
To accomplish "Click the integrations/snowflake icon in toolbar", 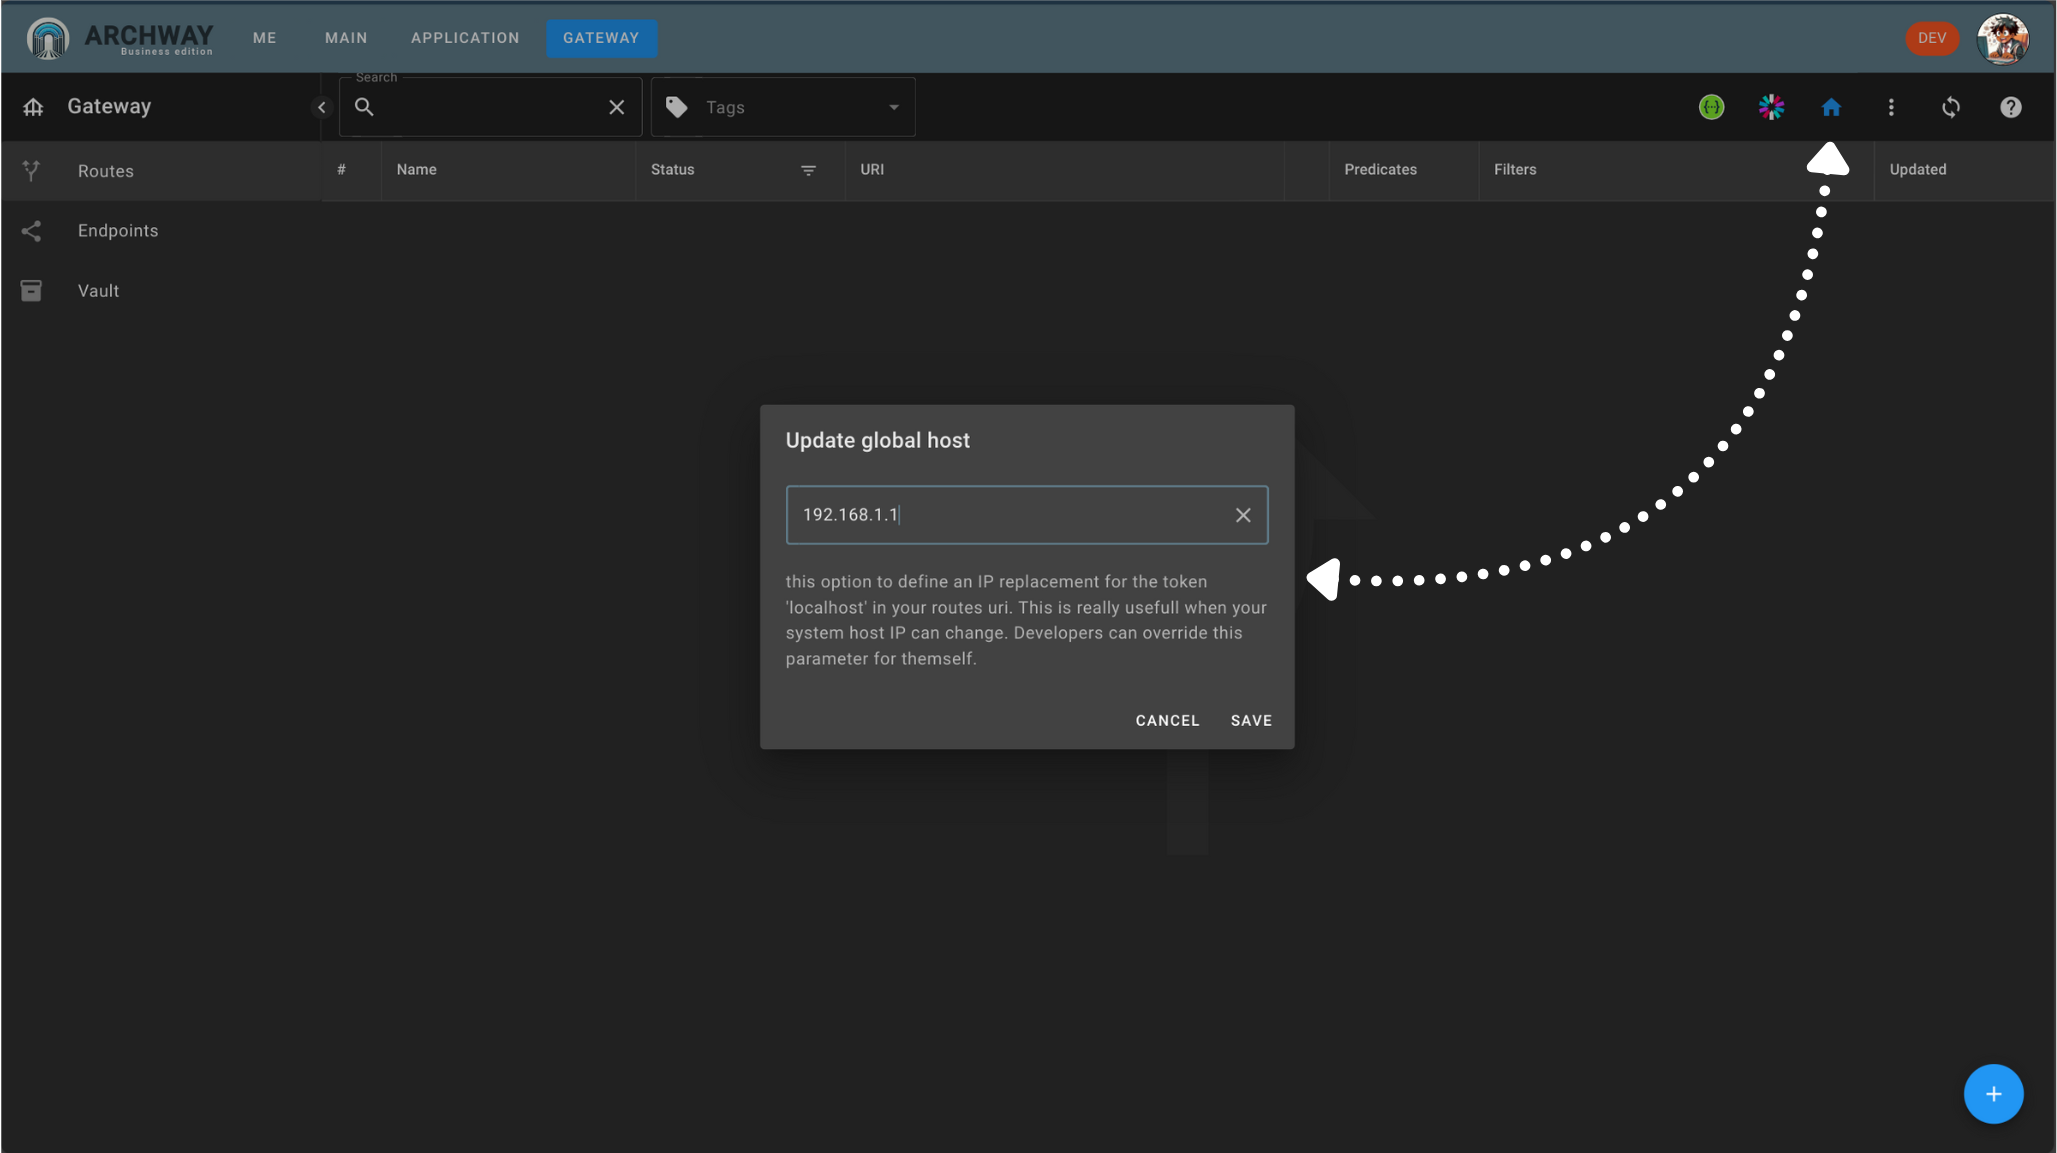I will [x=1770, y=106].
